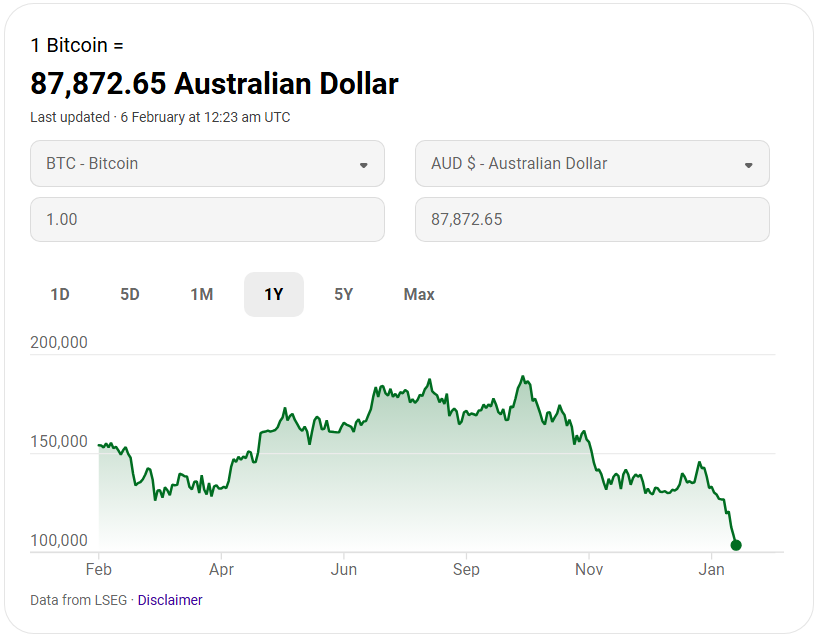Click the green endpoint dot on chart
Viewport: 816px width, 643px height.
pos(736,545)
